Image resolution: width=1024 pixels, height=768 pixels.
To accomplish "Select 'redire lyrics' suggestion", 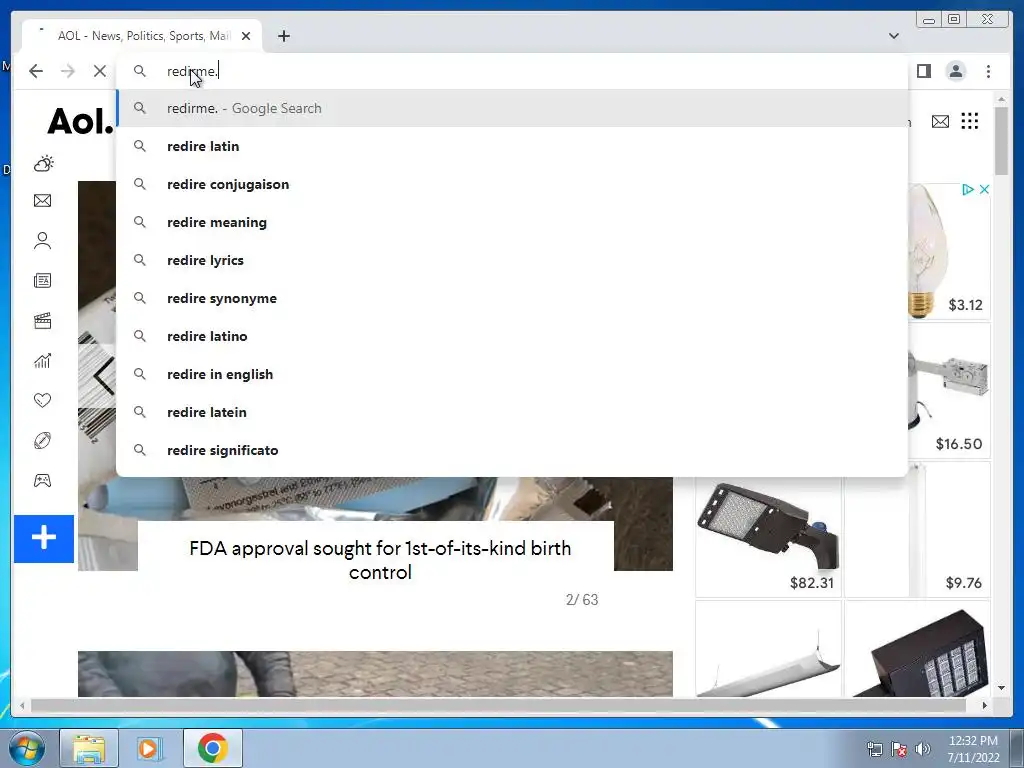I will point(512,260).
